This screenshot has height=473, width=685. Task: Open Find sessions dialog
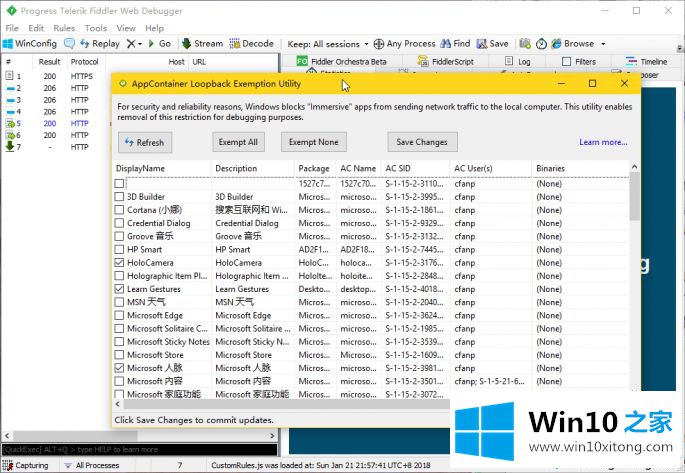[455, 44]
